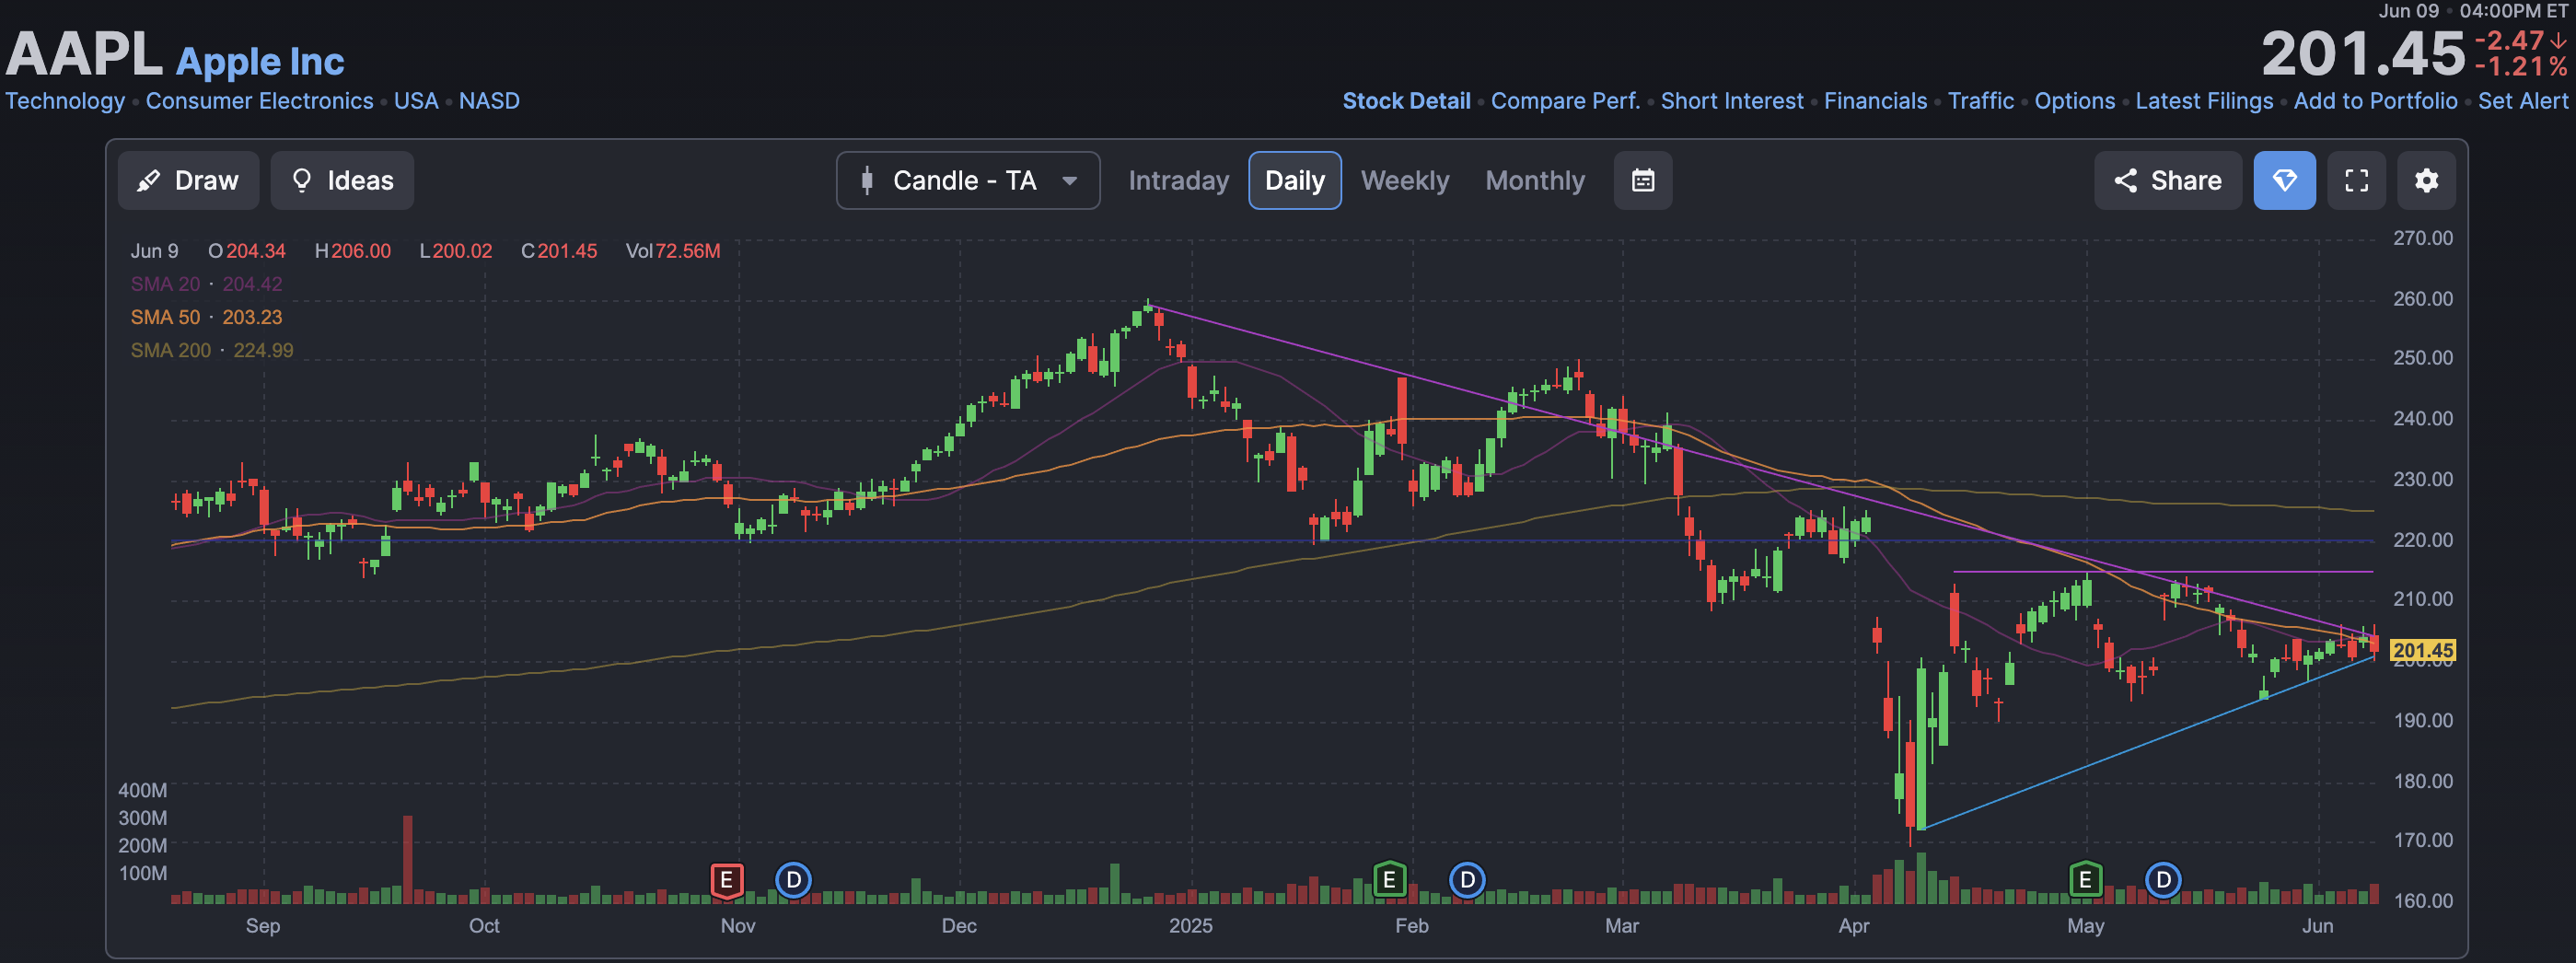Viewport: 2576px width, 963px height.
Task: Click the blue diamond premium icon
Action: pos(2284,180)
